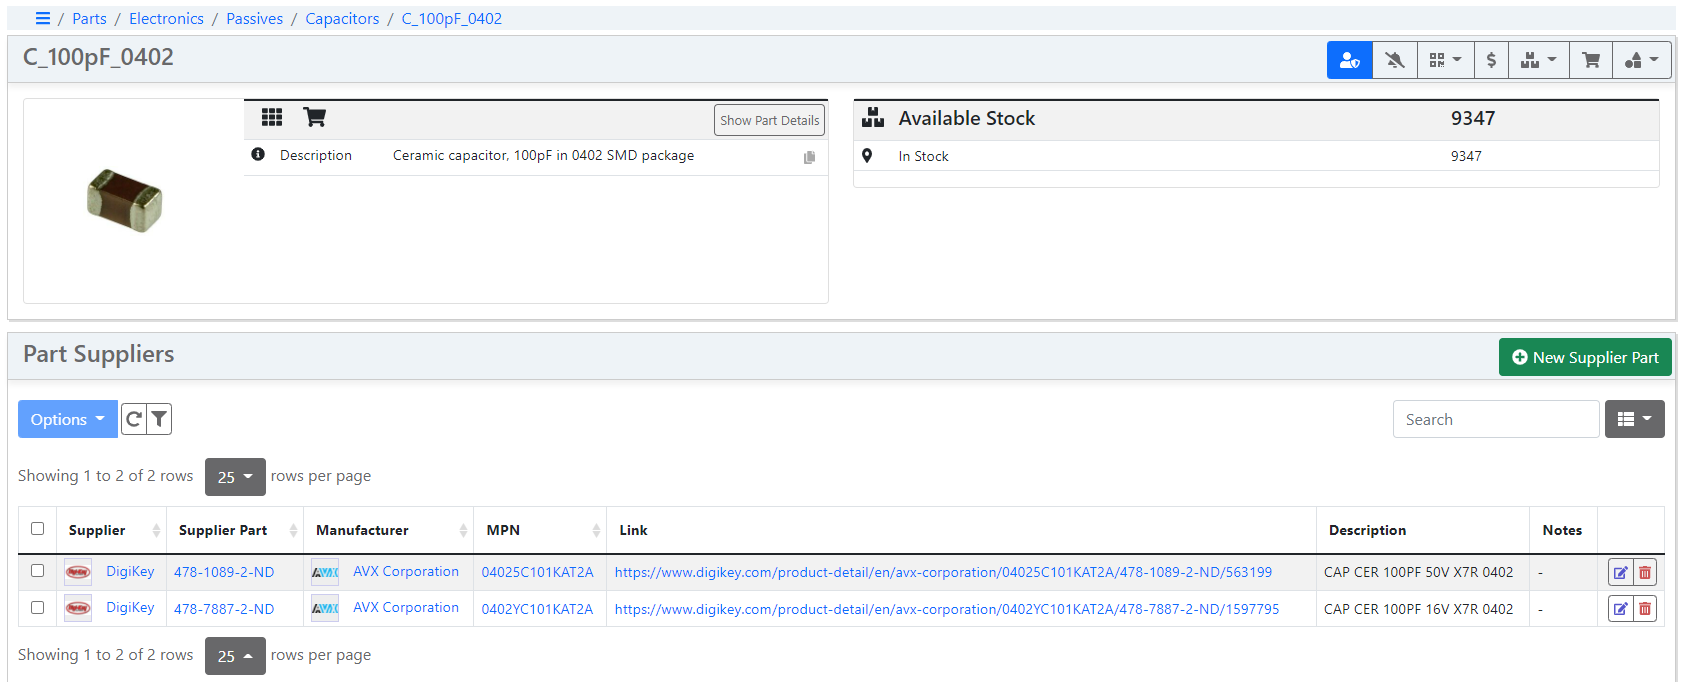Screen dimensions: 1683x682
Task: Delete the 478-1089-2-ND supplier part
Action: click(x=1645, y=573)
